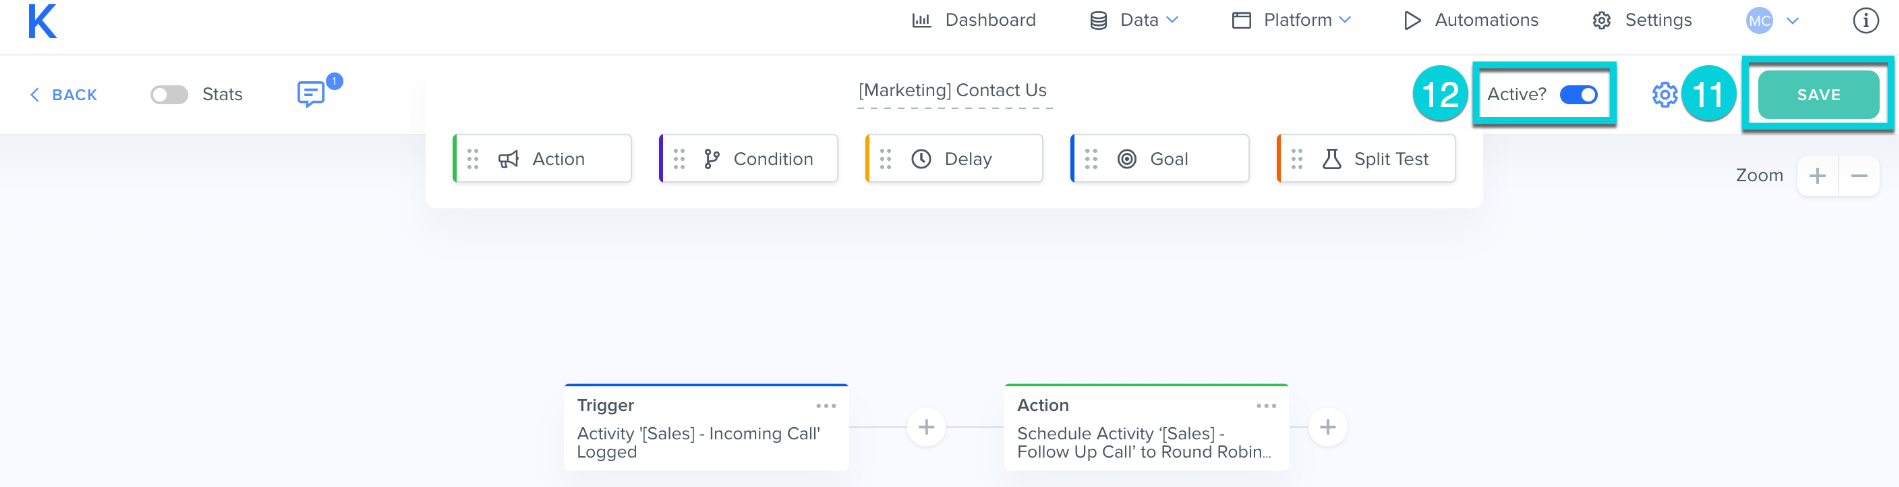Click the comments icon with notification badge
1899x487 pixels.
tap(311, 94)
